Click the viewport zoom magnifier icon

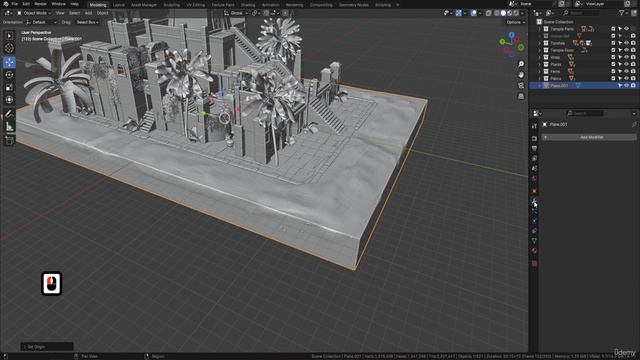pyautogui.click(x=521, y=64)
